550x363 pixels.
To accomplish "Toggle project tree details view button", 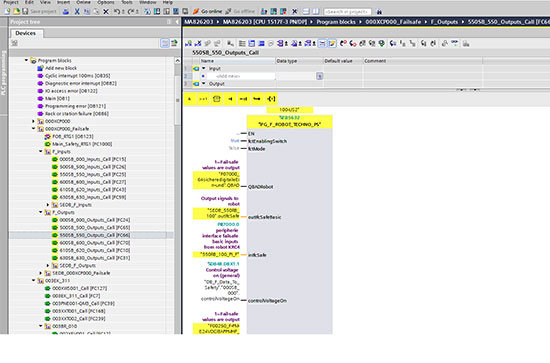I will coord(165,43).
